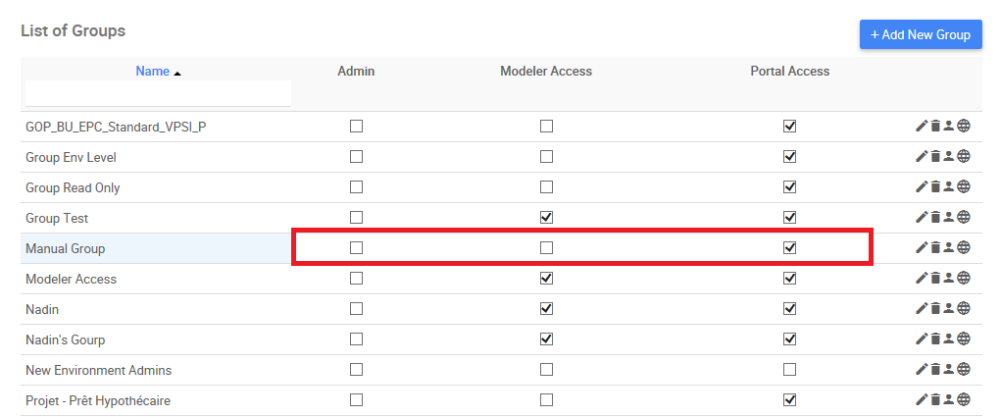The height and width of the screenshot is (417, 1000).
Task: Click the Name filter text field
Action: click(x=158, y=94)
